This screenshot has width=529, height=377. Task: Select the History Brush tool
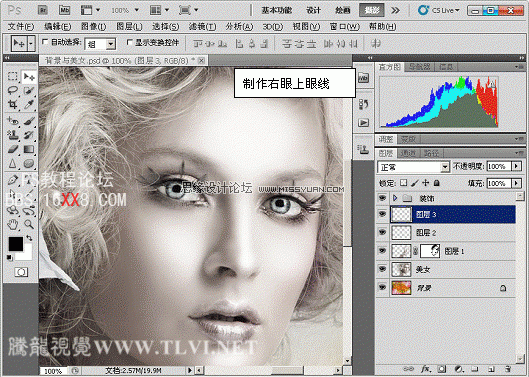(29, 135)
